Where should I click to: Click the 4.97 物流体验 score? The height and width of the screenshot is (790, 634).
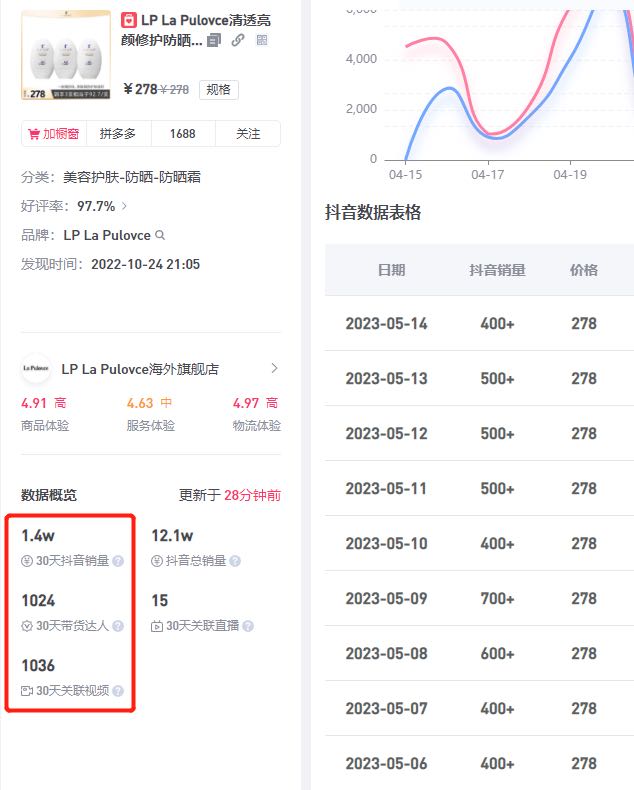pos(245,403)
